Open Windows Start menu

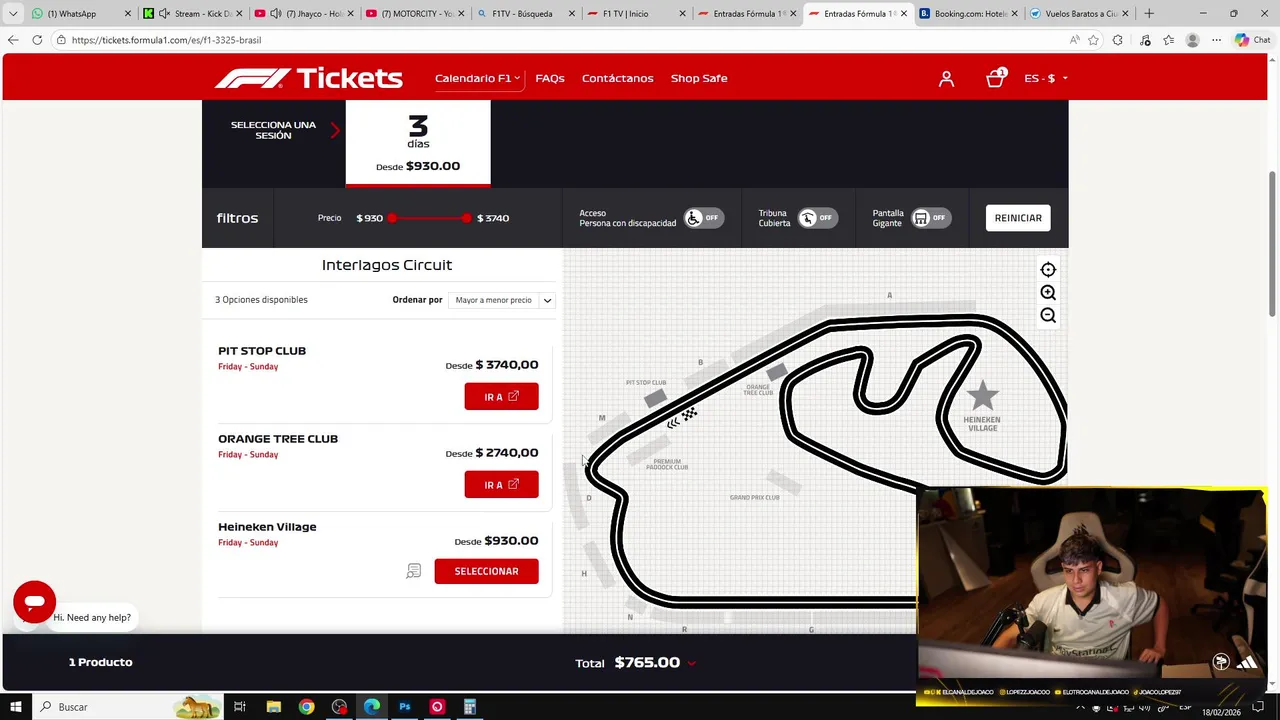16,707
